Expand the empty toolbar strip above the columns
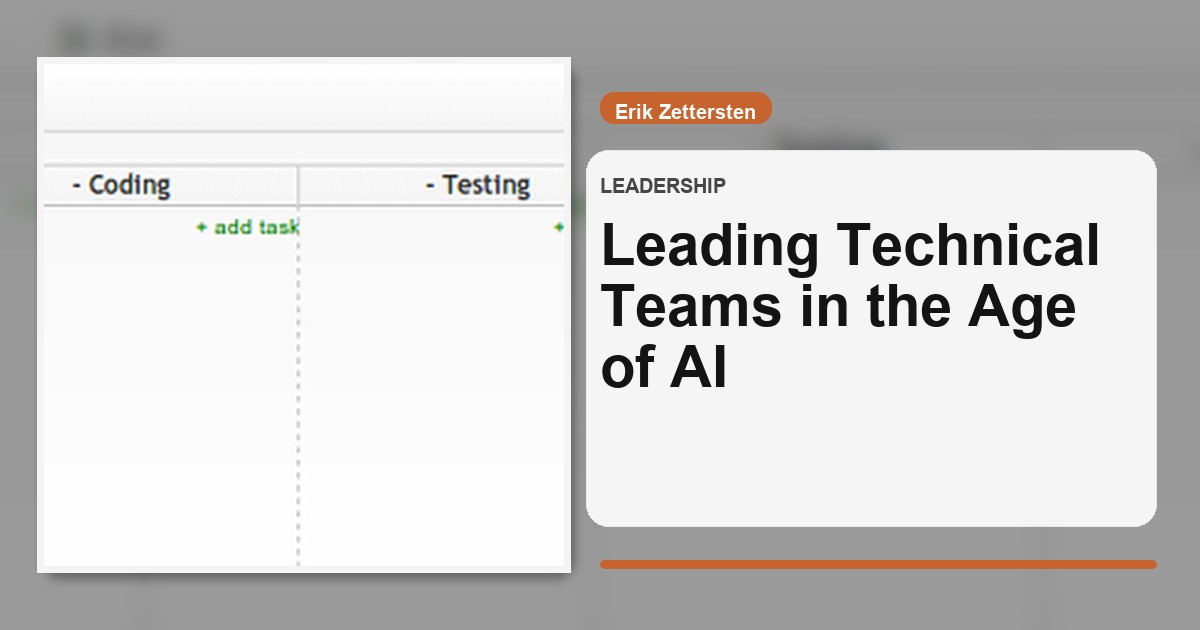Viewport: 1200px width, 630px height. click(x=304, y=97)
